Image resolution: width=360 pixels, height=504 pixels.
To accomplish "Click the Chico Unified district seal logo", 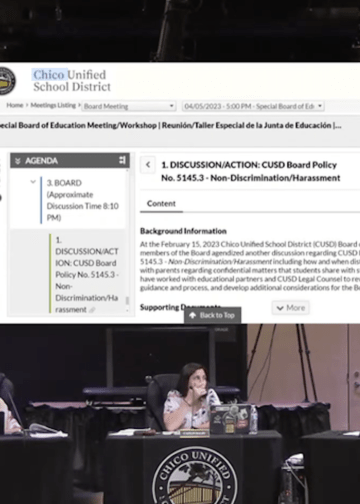I will (7, 81).
